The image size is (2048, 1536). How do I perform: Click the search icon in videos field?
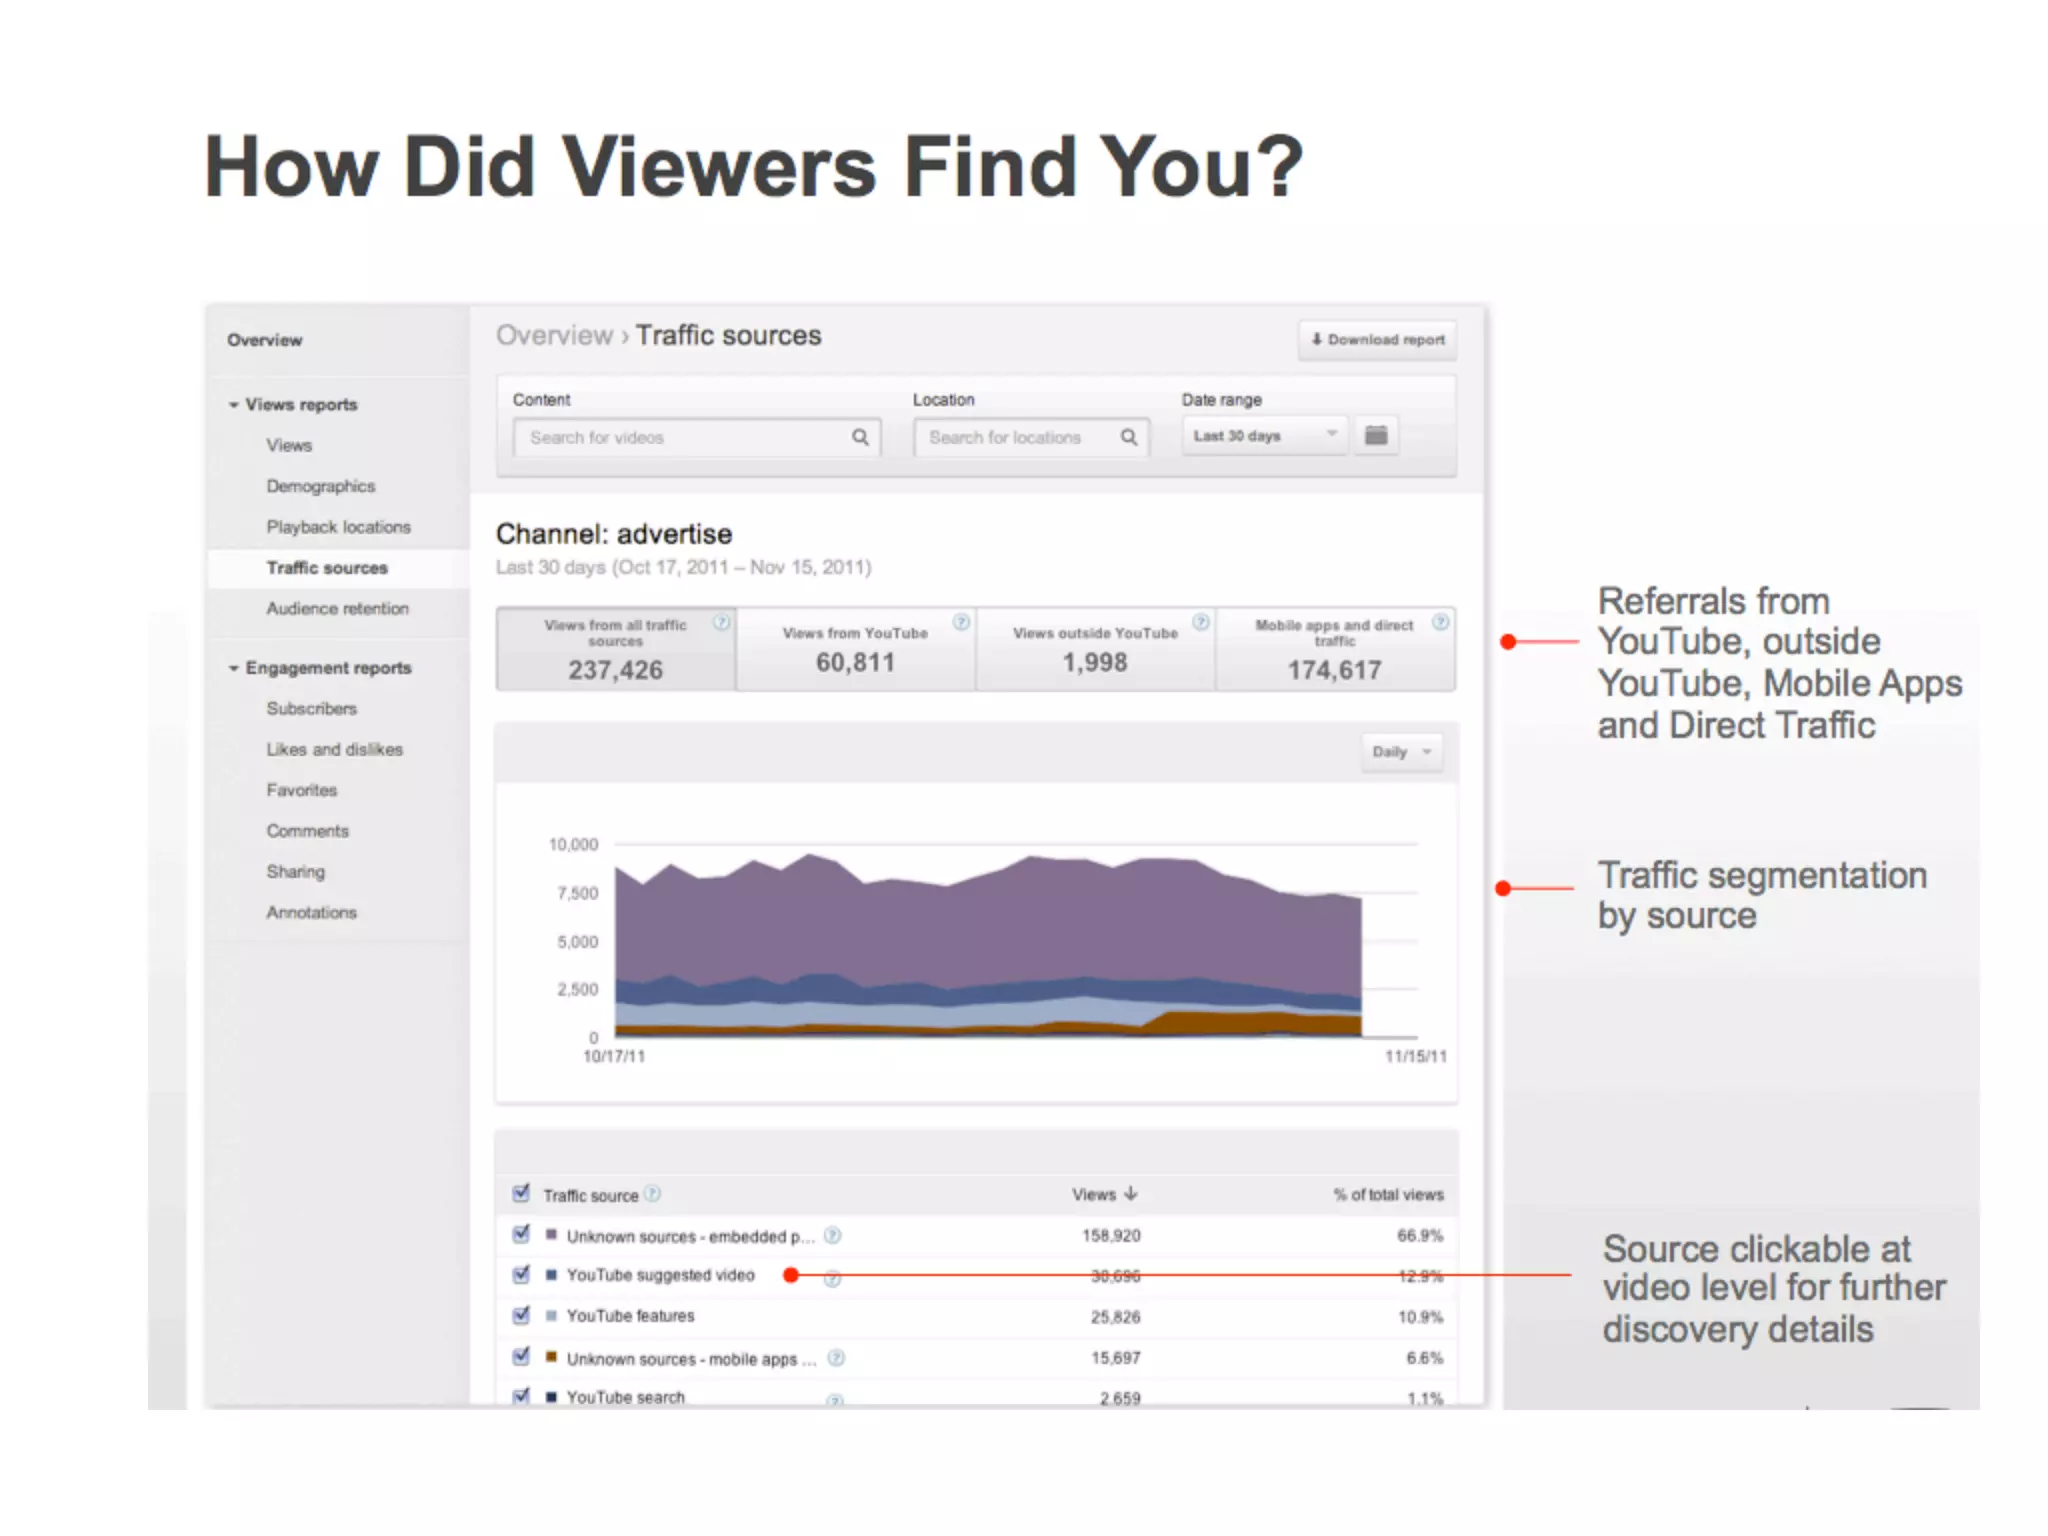[x=859, y=437]
